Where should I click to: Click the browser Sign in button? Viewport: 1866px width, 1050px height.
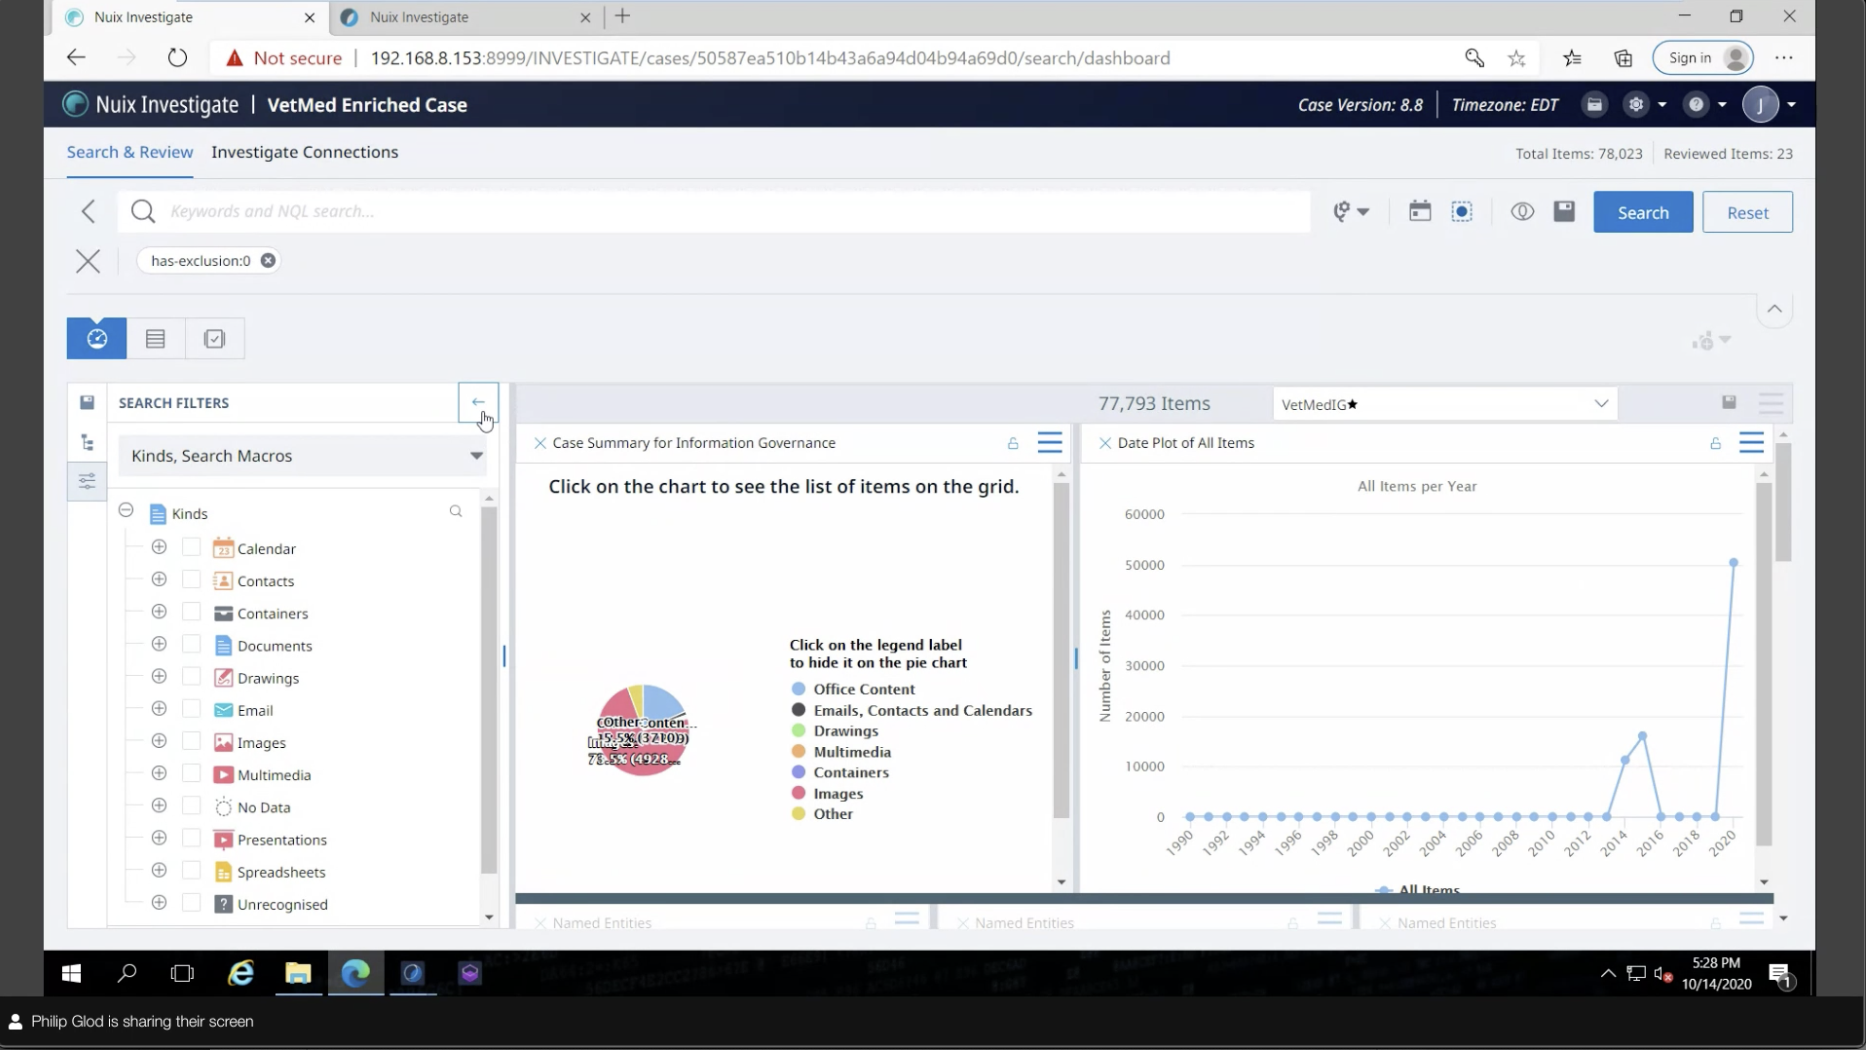pos(1703,58)
